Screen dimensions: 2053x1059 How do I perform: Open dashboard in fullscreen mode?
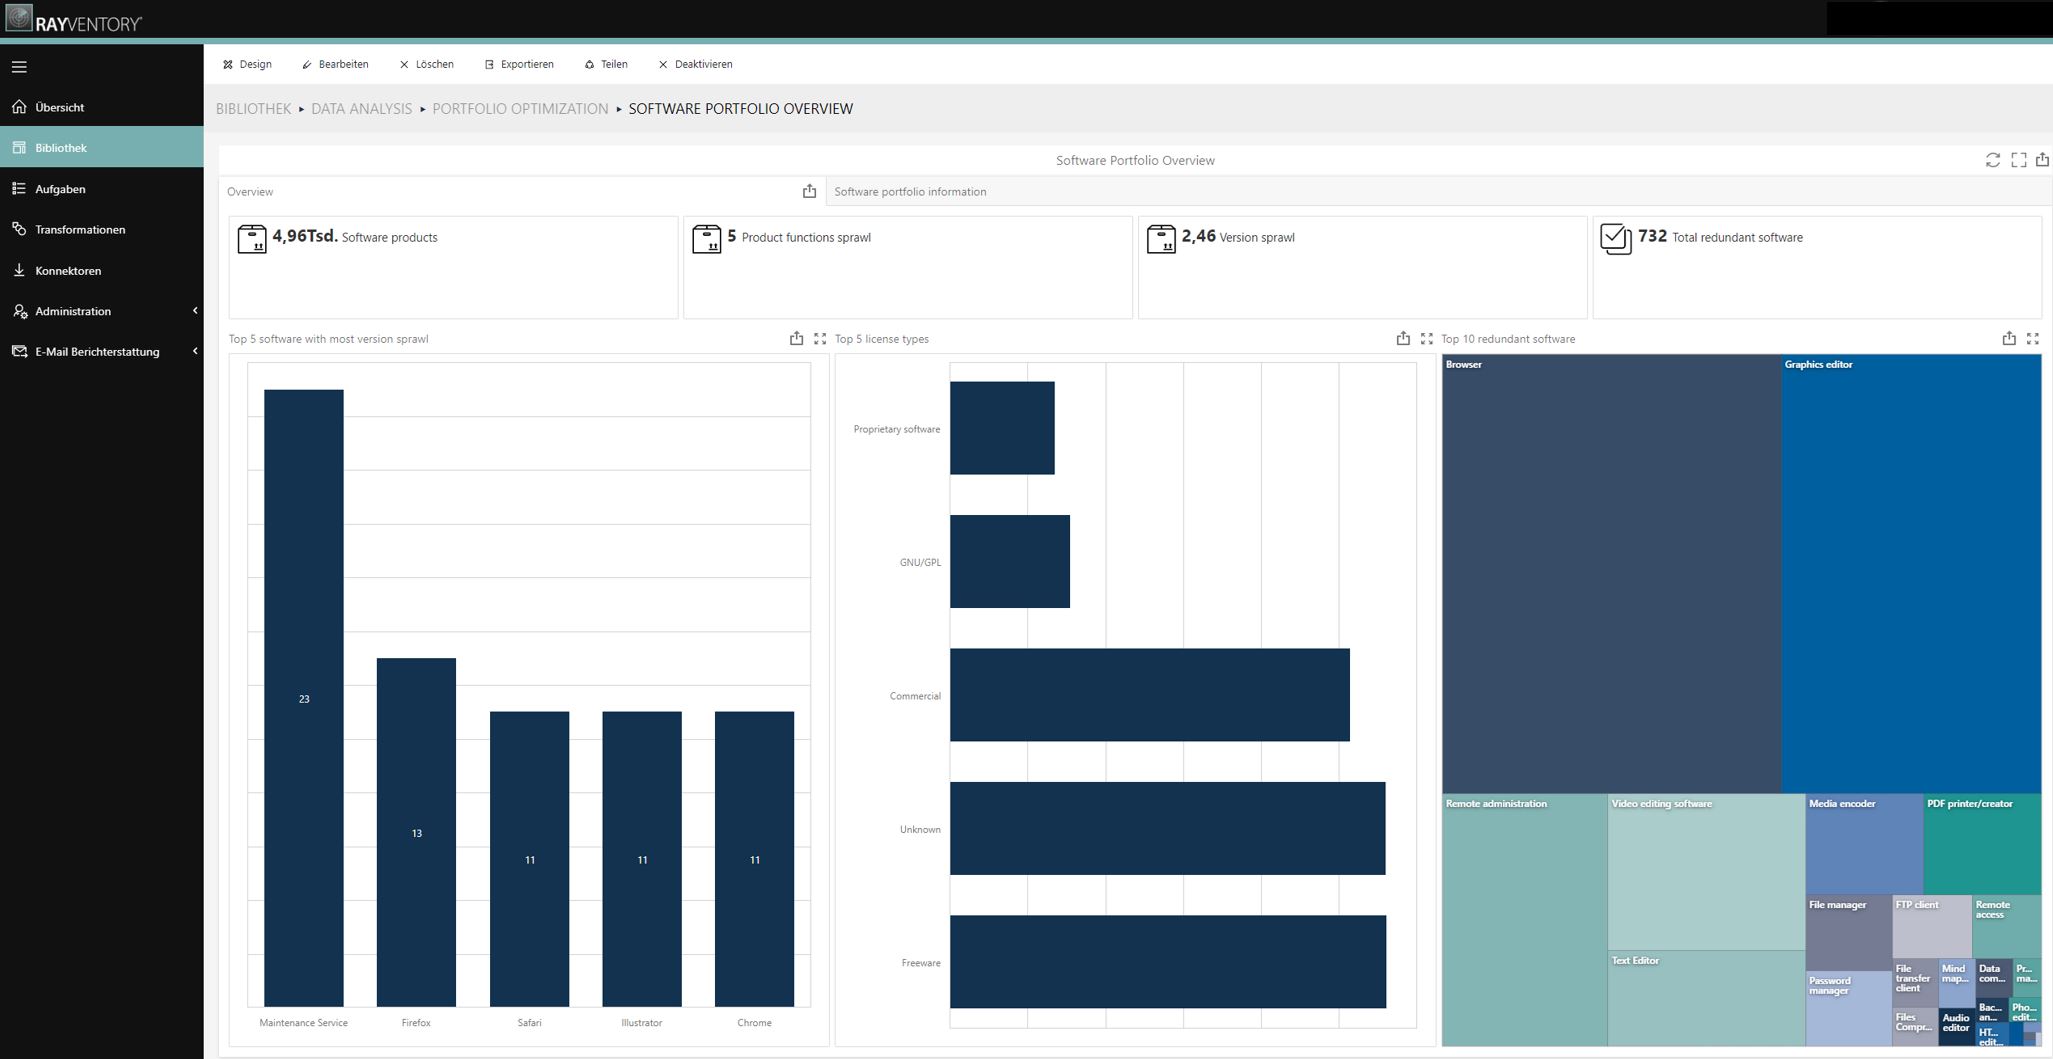2018,160
